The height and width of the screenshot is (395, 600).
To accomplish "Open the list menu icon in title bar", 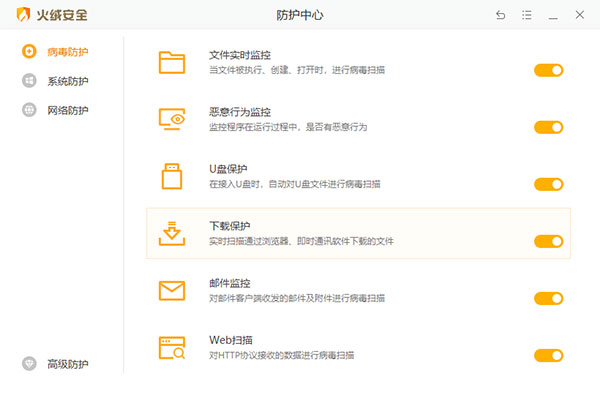I will (x=527, y=15).
